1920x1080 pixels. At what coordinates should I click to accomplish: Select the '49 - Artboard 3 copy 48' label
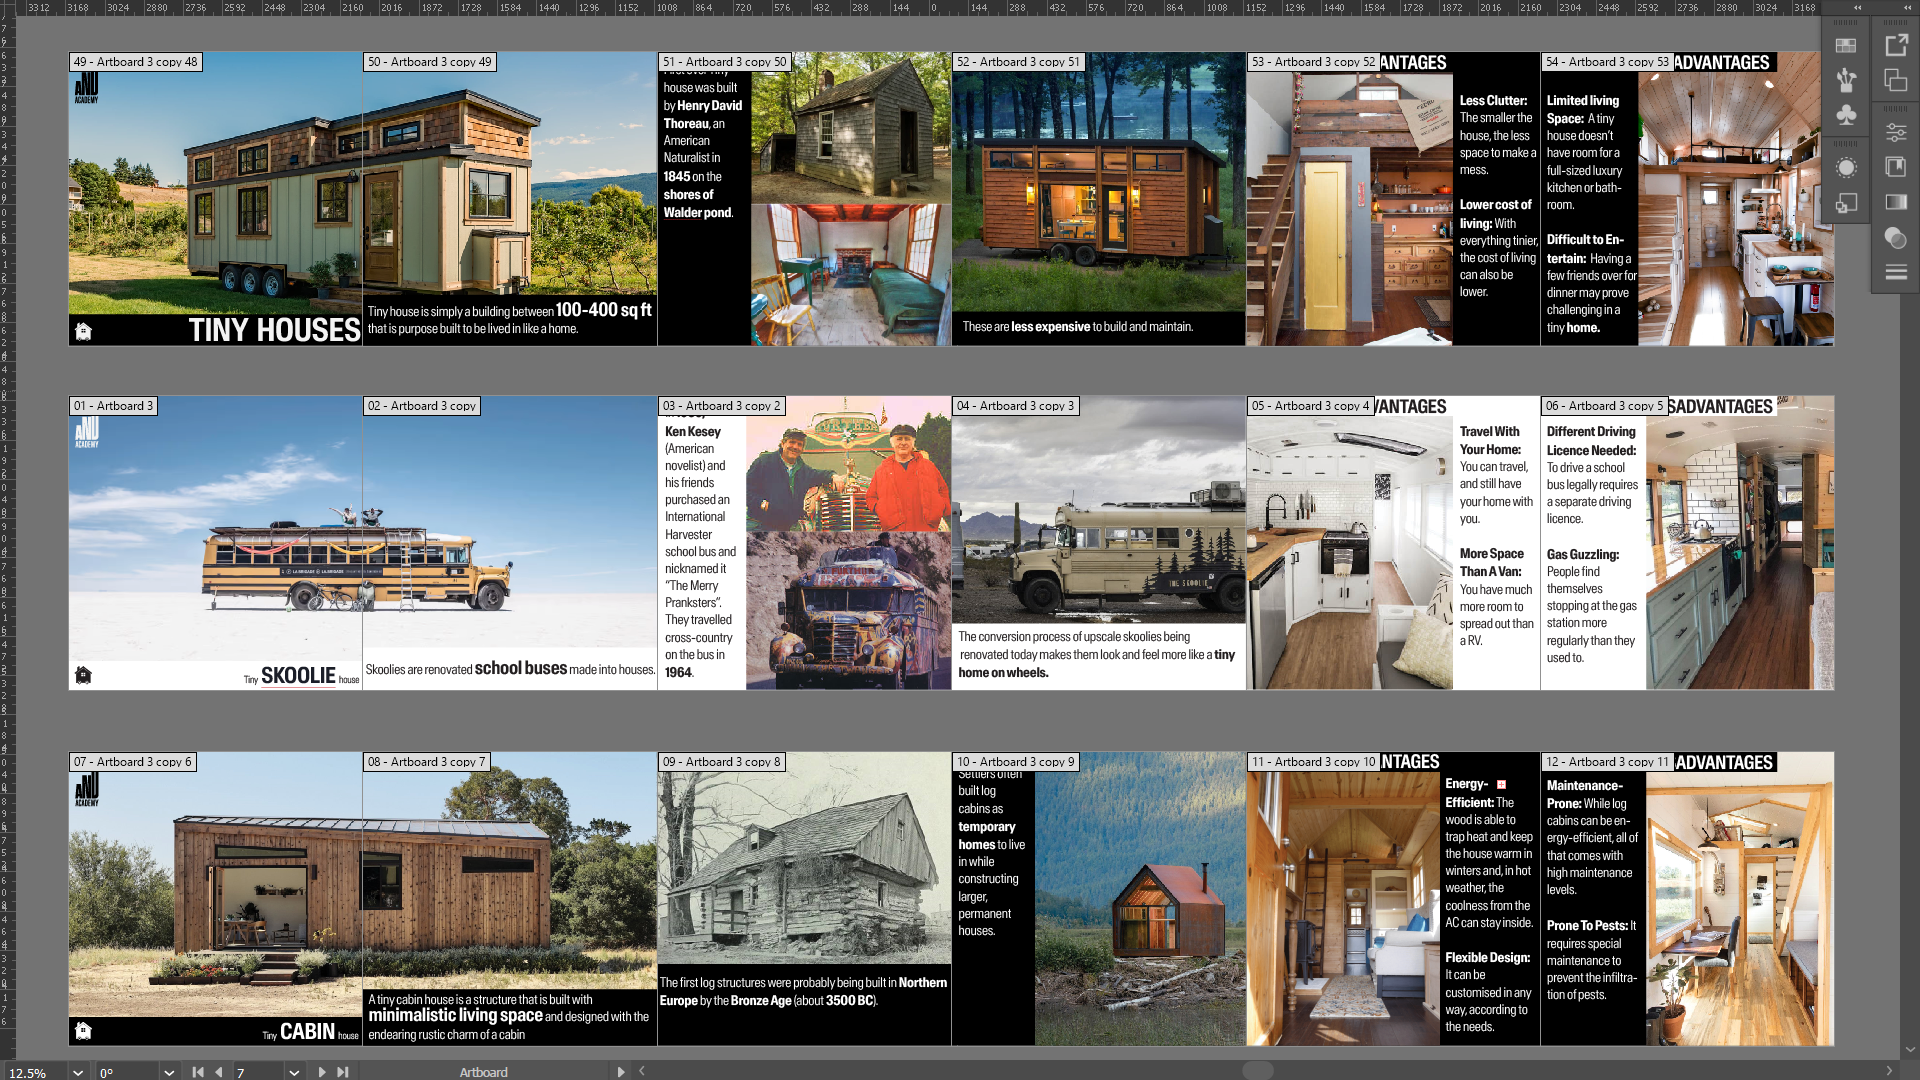[x=136, y=62]
